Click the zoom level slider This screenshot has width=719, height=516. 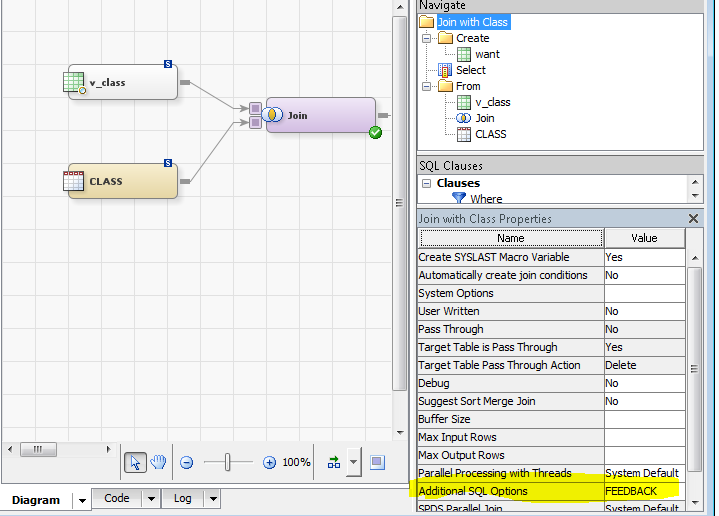pos(228,462)
